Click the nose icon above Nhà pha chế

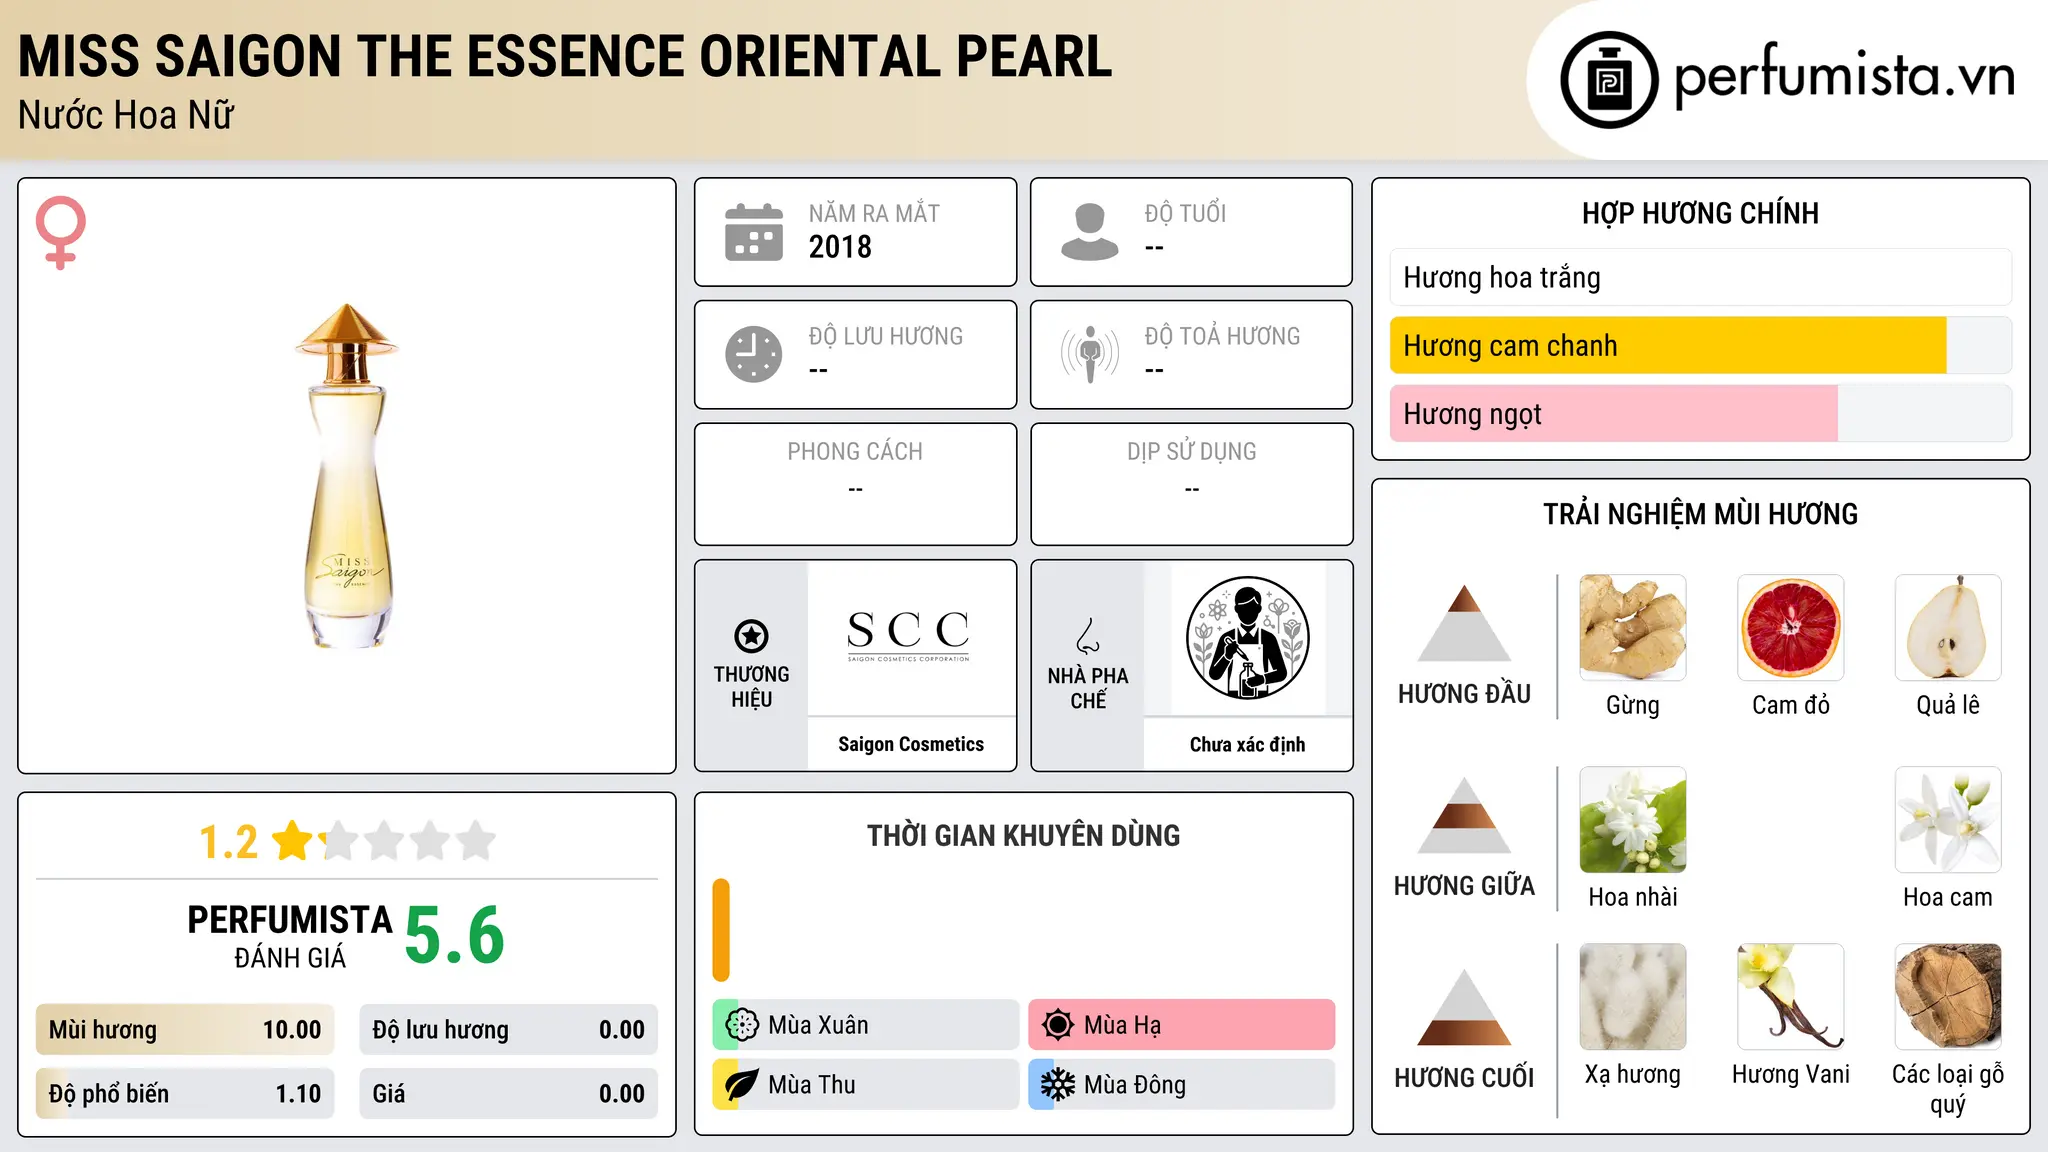(1088, 636)
